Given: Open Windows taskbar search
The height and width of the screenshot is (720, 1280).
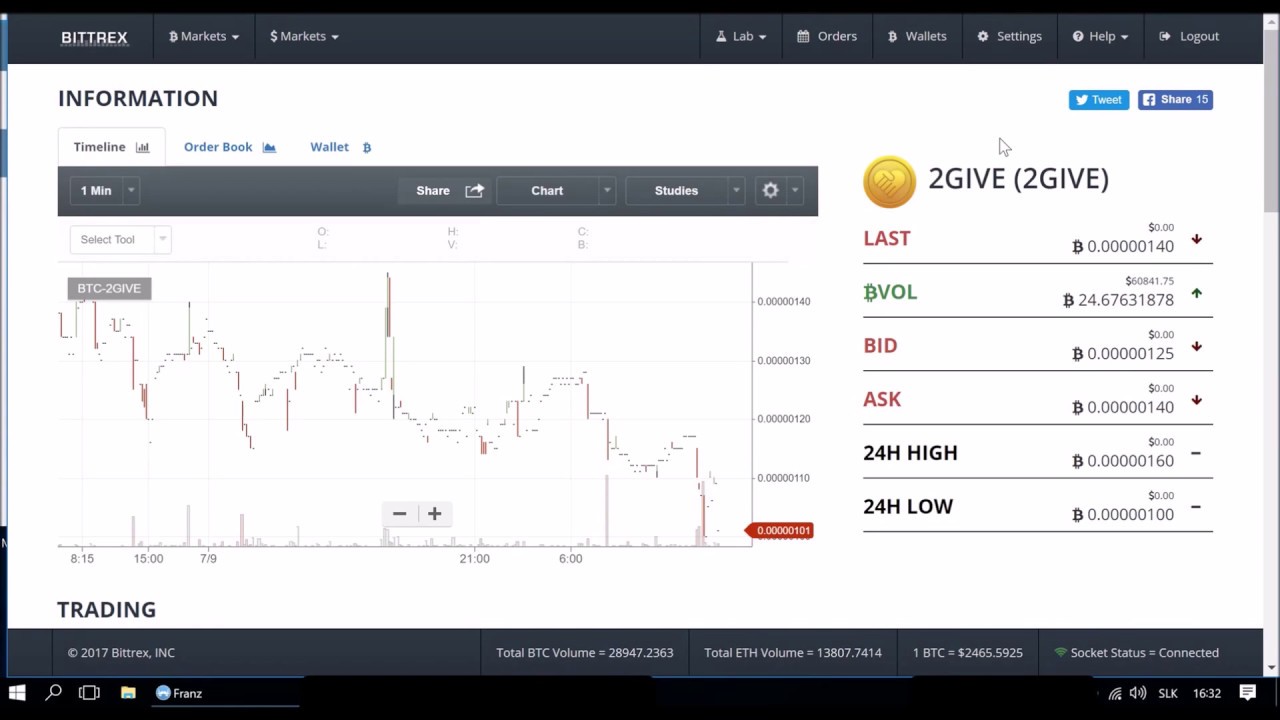Looking at the screenshot, I should click(x=54, y=693).
